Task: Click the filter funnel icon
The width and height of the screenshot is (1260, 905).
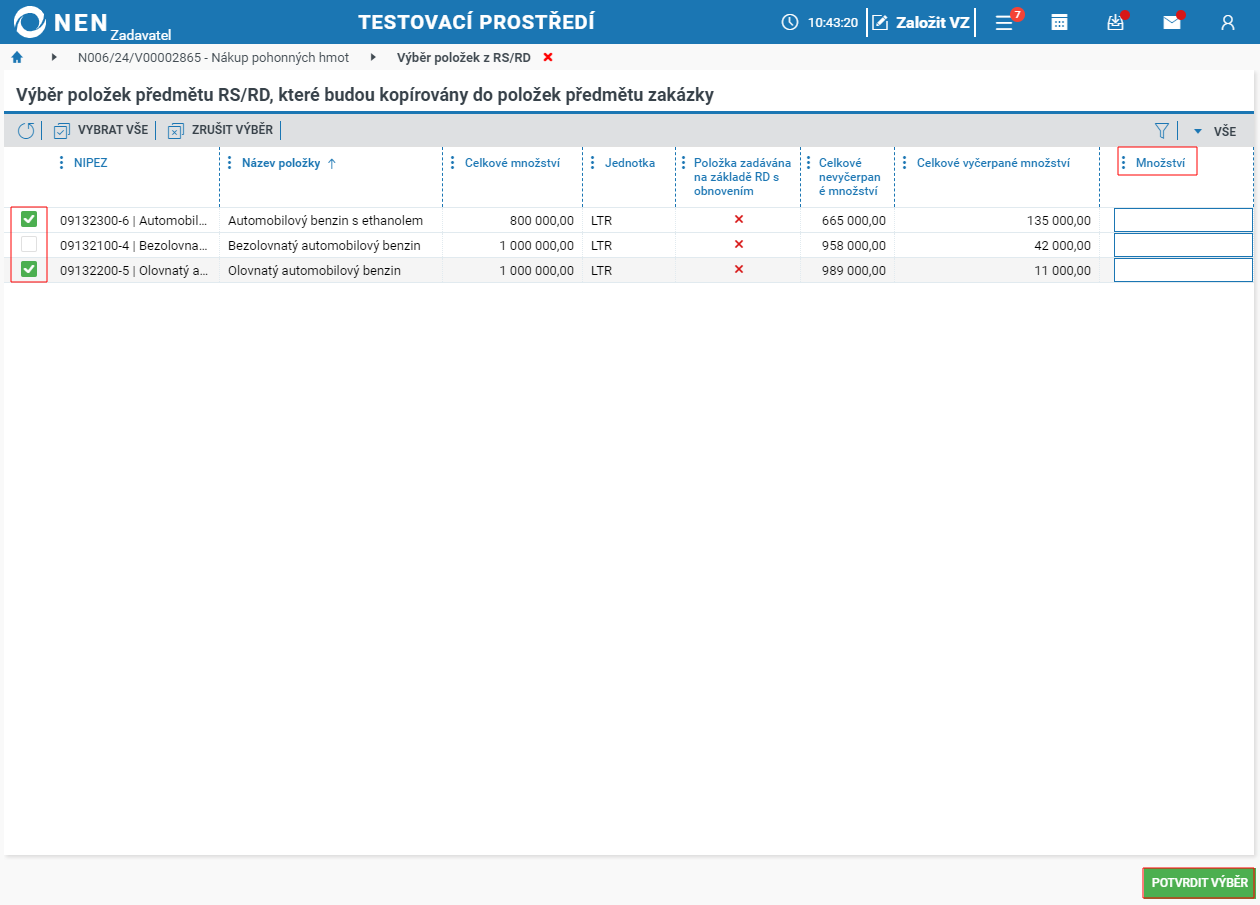Action: coord(1161,130)
